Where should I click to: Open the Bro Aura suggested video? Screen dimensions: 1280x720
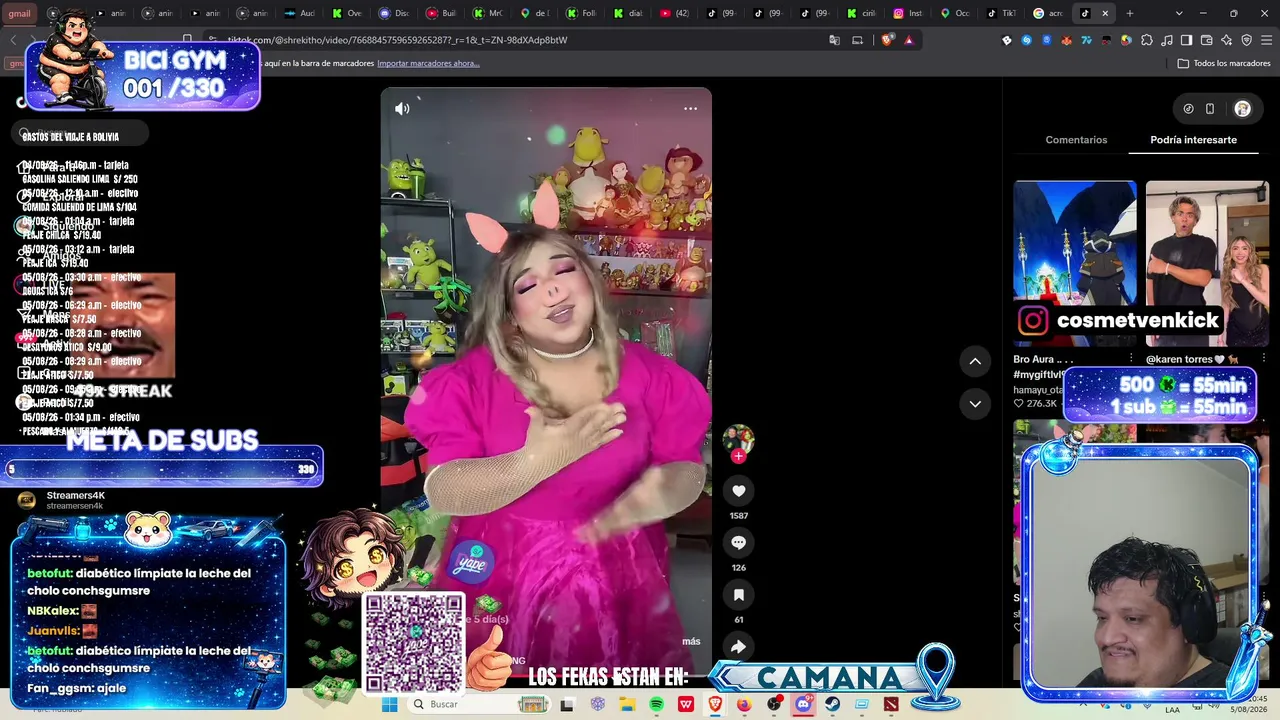click(x=1075, y=262)
